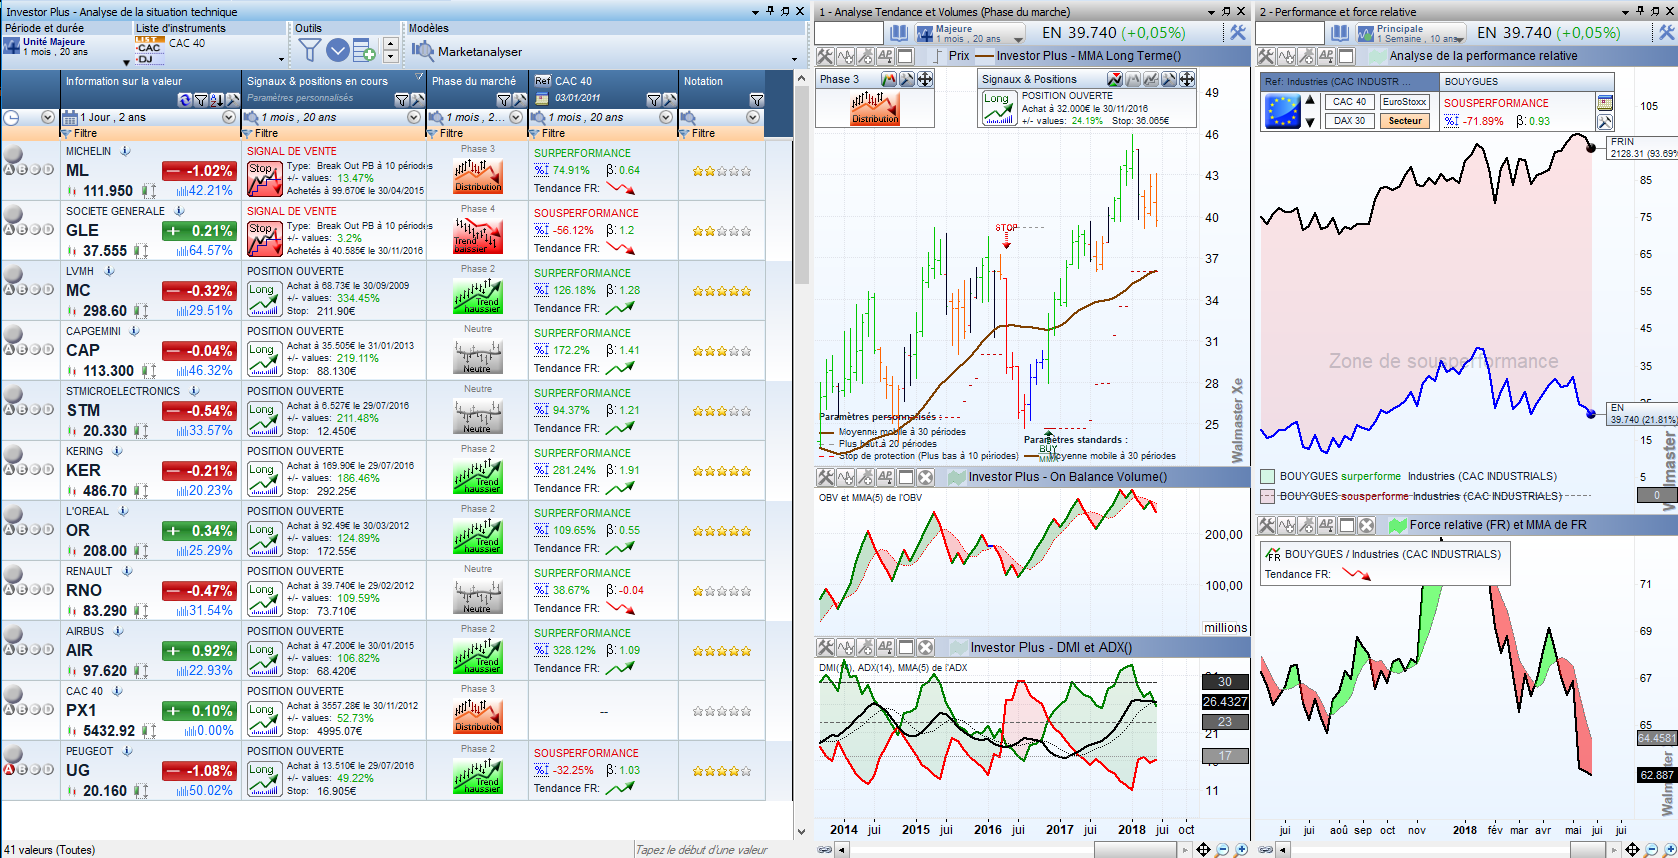Viewport: 1678px width, 858px height.
Task: Click calendar date icon next to 03/01/2011
Action: pos(542,98)
